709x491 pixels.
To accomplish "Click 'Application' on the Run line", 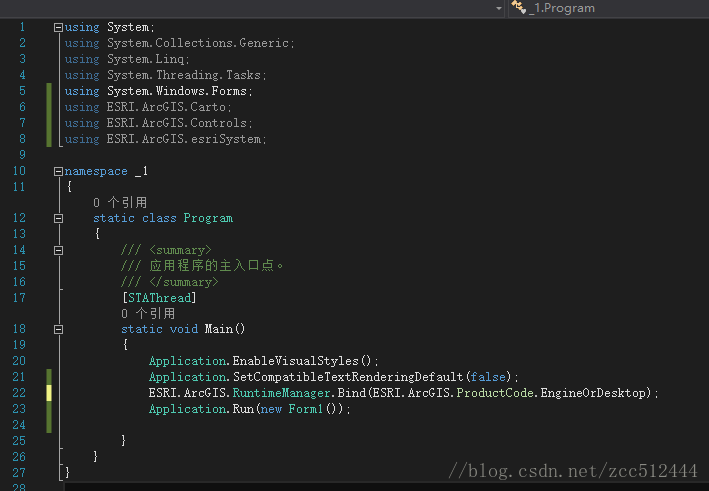I will [187, 409].
